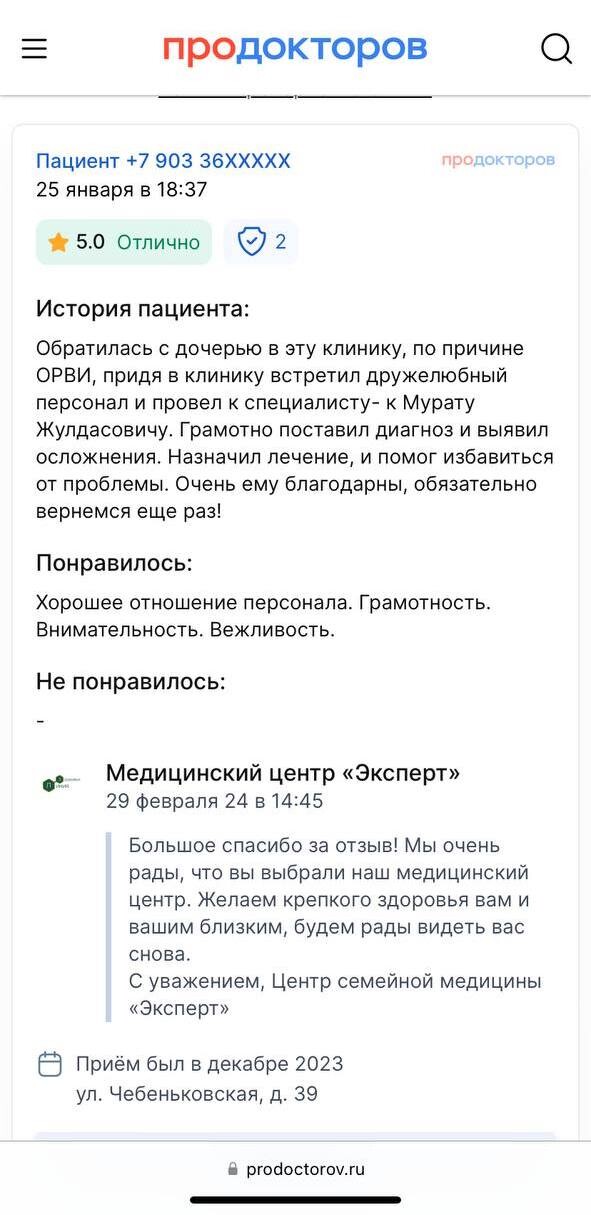Screen dimensions: 591x1215
Task: Open patient profile +7 903 36XXXXX
Action: [163, 161]
